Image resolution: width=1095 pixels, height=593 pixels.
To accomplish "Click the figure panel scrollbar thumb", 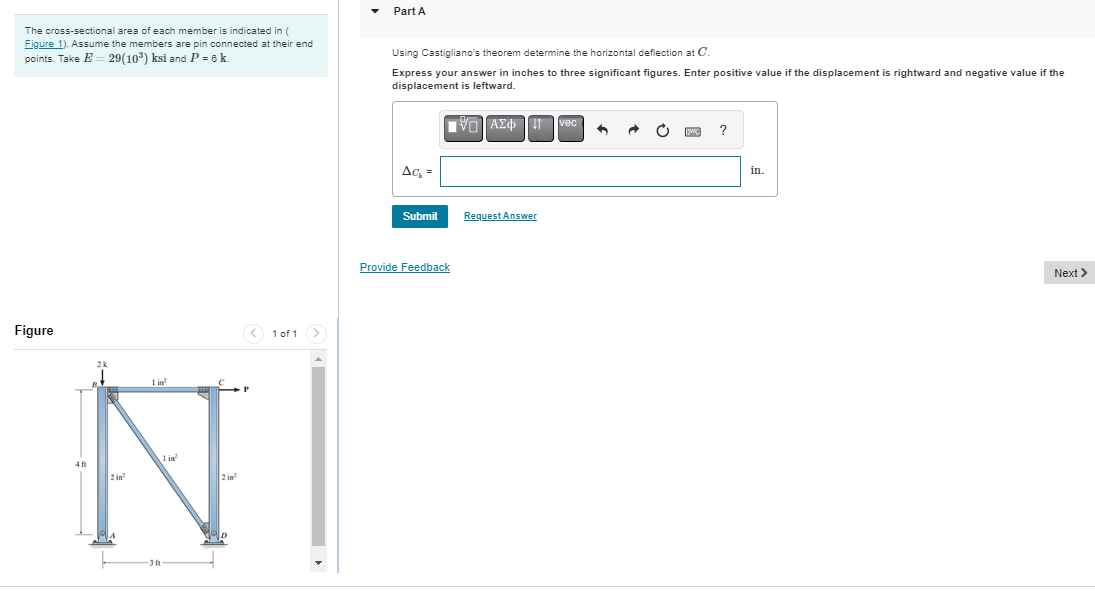I will 318,456.
